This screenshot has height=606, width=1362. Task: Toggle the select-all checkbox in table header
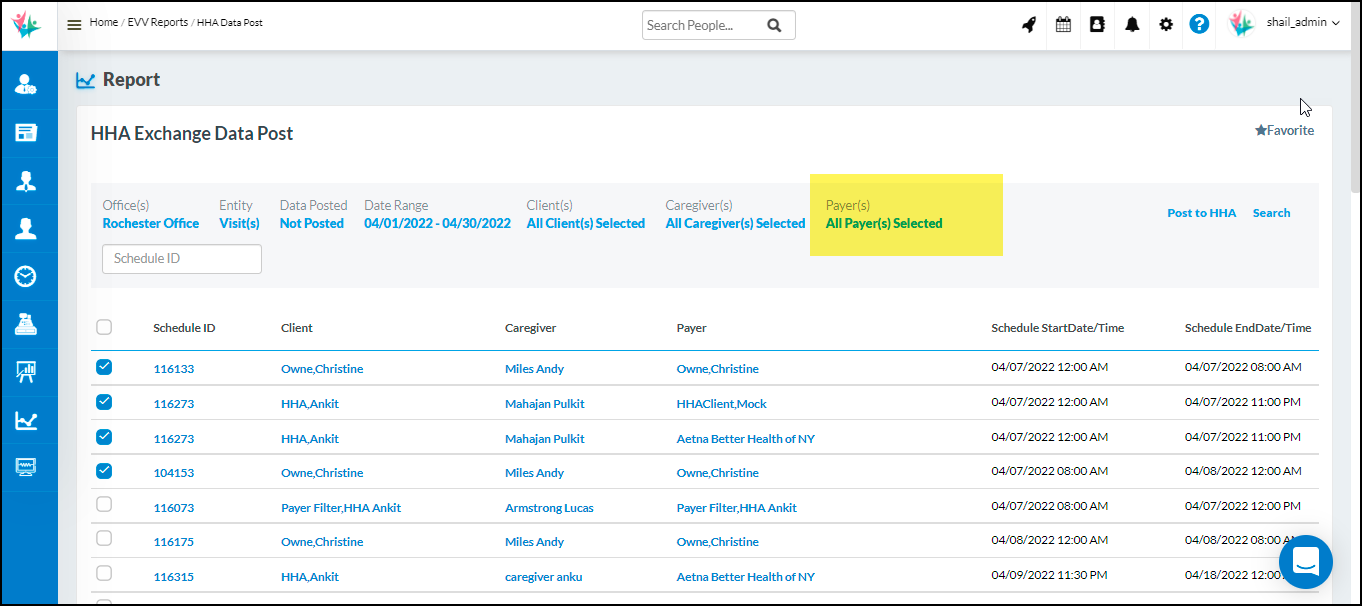104,327
